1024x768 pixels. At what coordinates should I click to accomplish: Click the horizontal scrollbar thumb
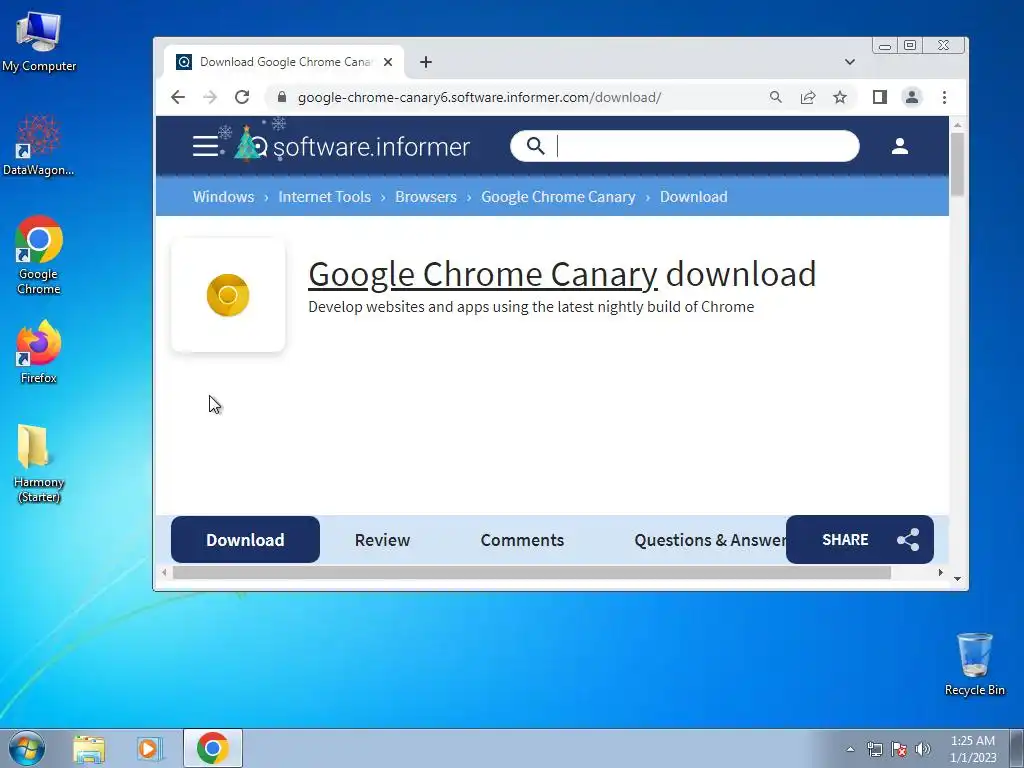pos(532,573)
